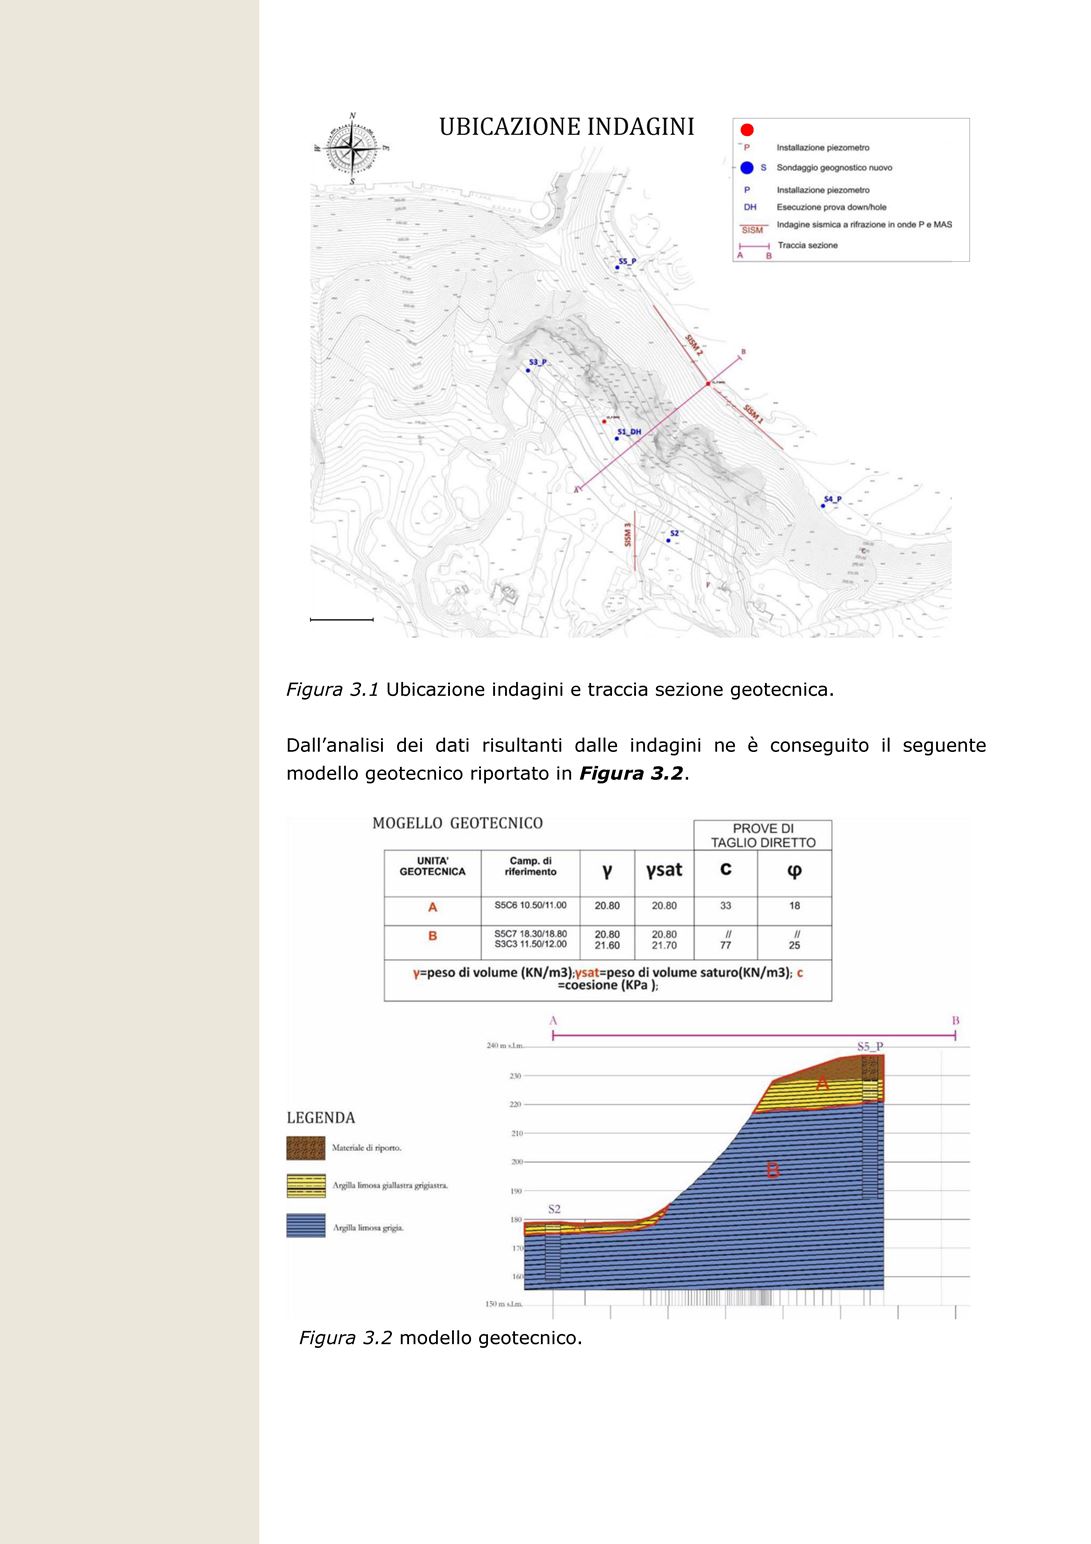Click the "Argilla limosa grigia." legend text

368,1227
